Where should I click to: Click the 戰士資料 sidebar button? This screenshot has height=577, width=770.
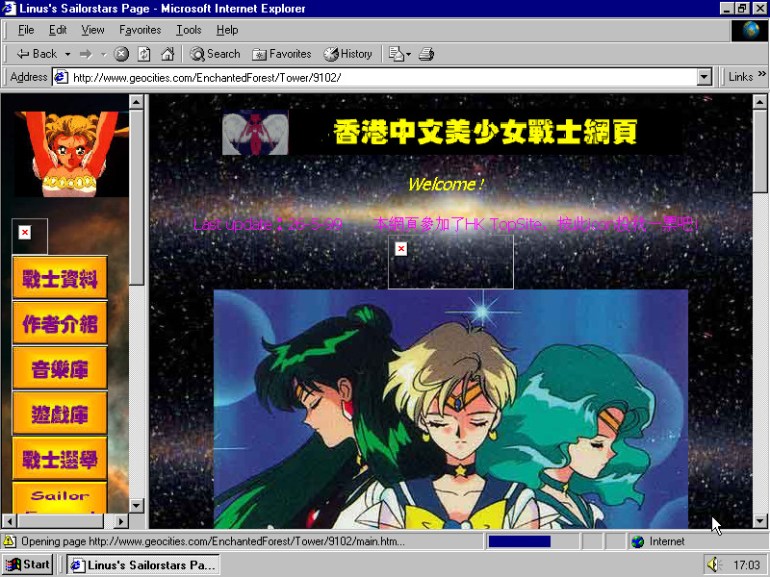tap(59, 278)
